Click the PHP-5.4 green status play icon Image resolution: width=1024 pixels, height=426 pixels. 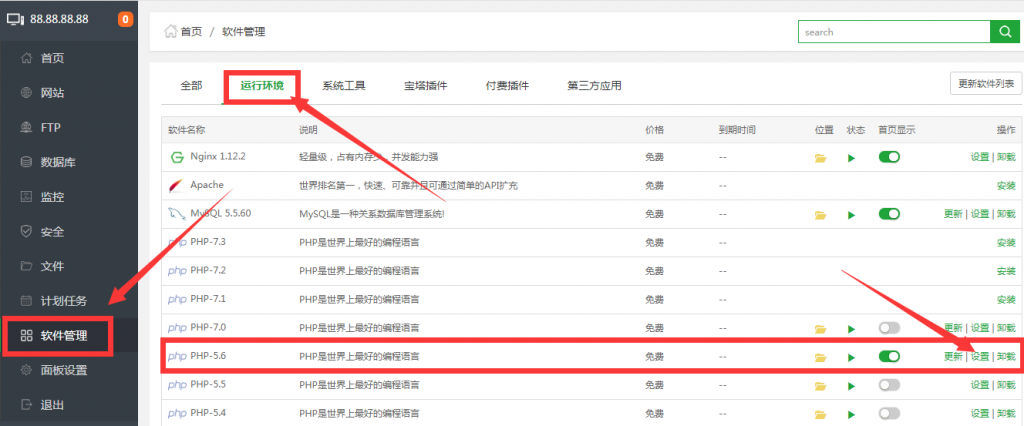point(852,414)
